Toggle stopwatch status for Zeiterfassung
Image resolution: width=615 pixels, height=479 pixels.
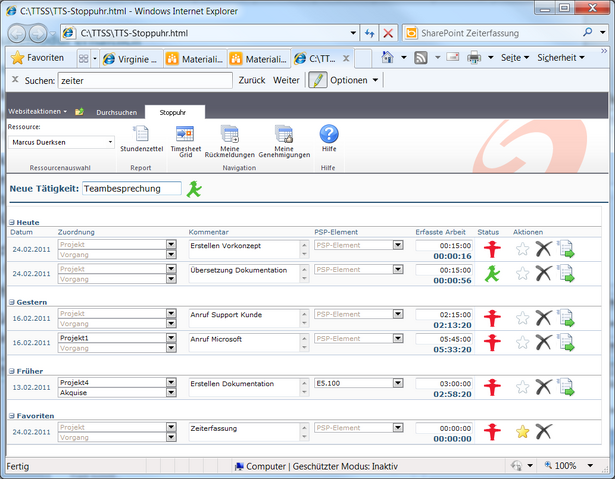[x=492, y=432]
